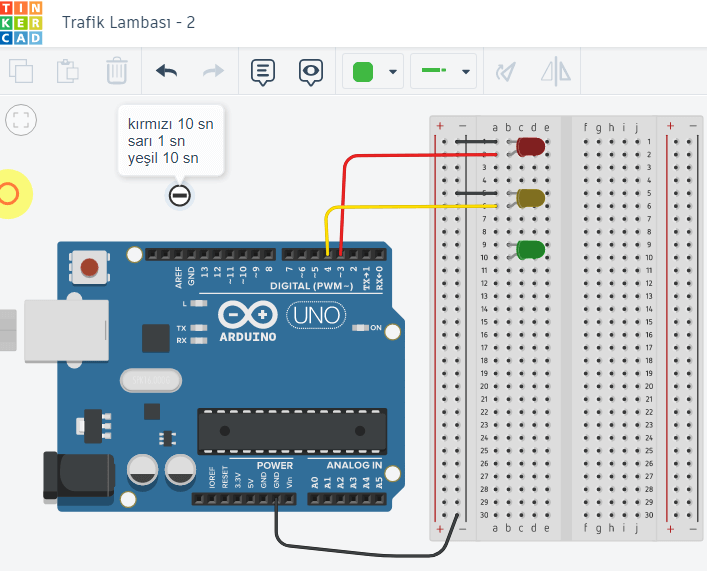Select the Notes annotation tool
Image resolution: width=707 pixels, height=571 pixels.
point(263,72)
